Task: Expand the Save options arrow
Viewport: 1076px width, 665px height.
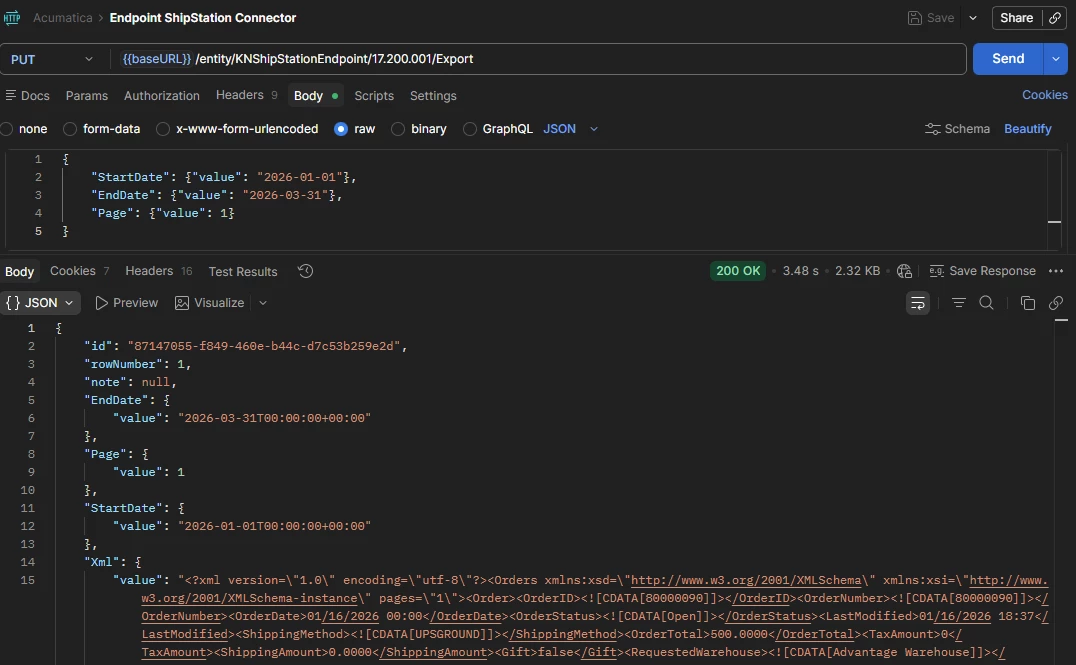Action: coord(972,18)
